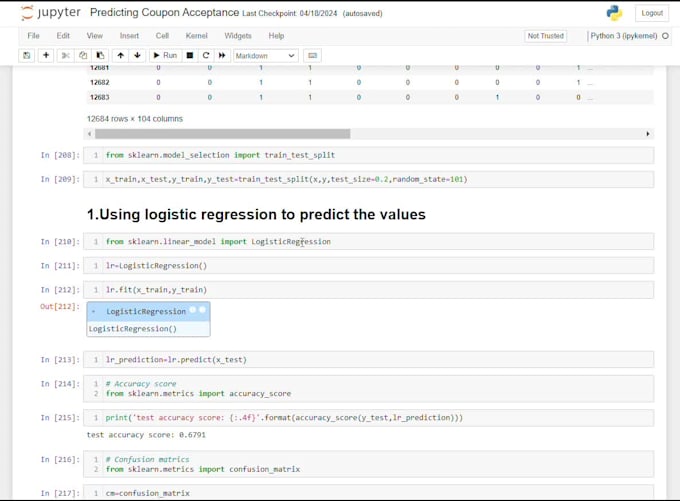The width and height of the screenshot is (680, 501).
Task: Click the Logout button
Action: tap(652, 13)
